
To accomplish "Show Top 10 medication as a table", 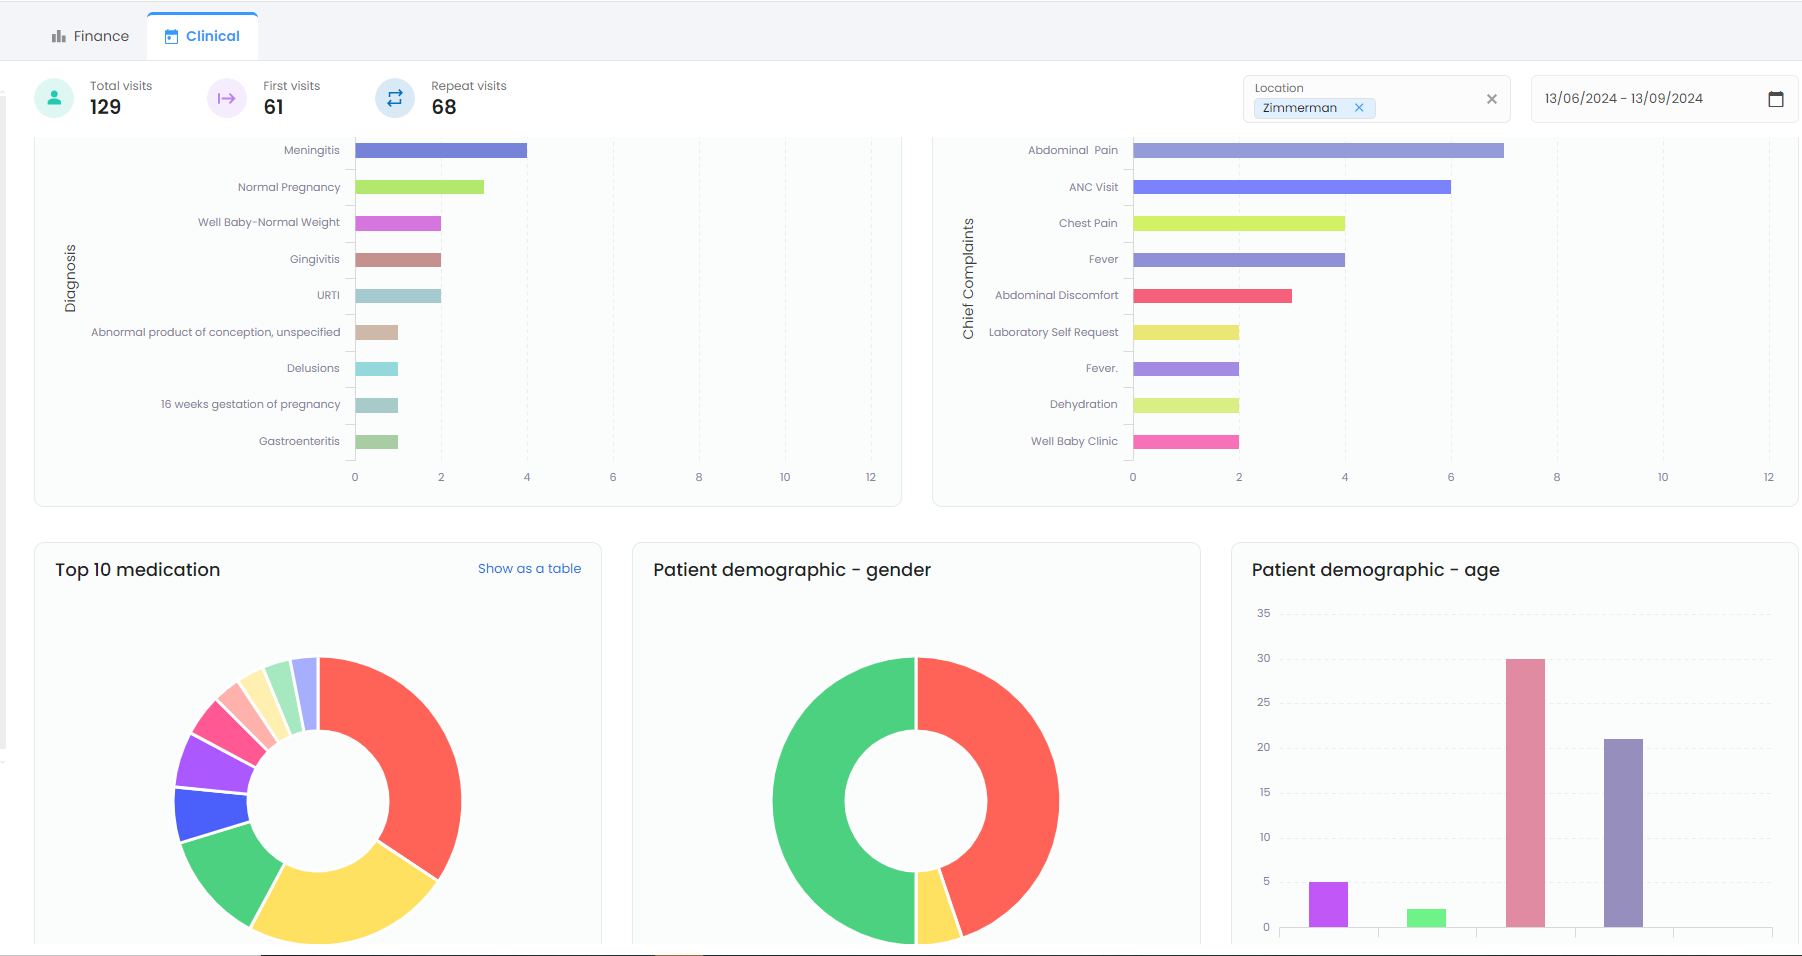I will click(529, 568).
